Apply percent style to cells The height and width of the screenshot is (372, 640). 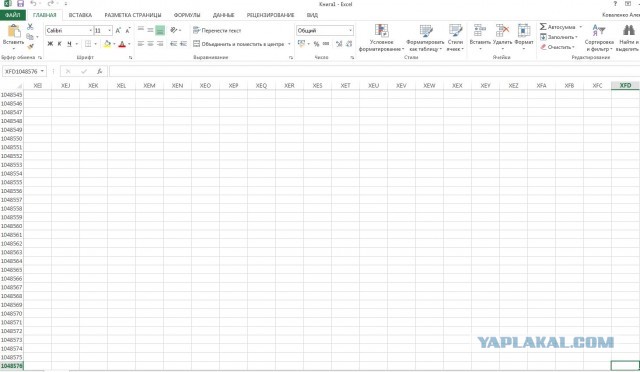pos(316,44)
